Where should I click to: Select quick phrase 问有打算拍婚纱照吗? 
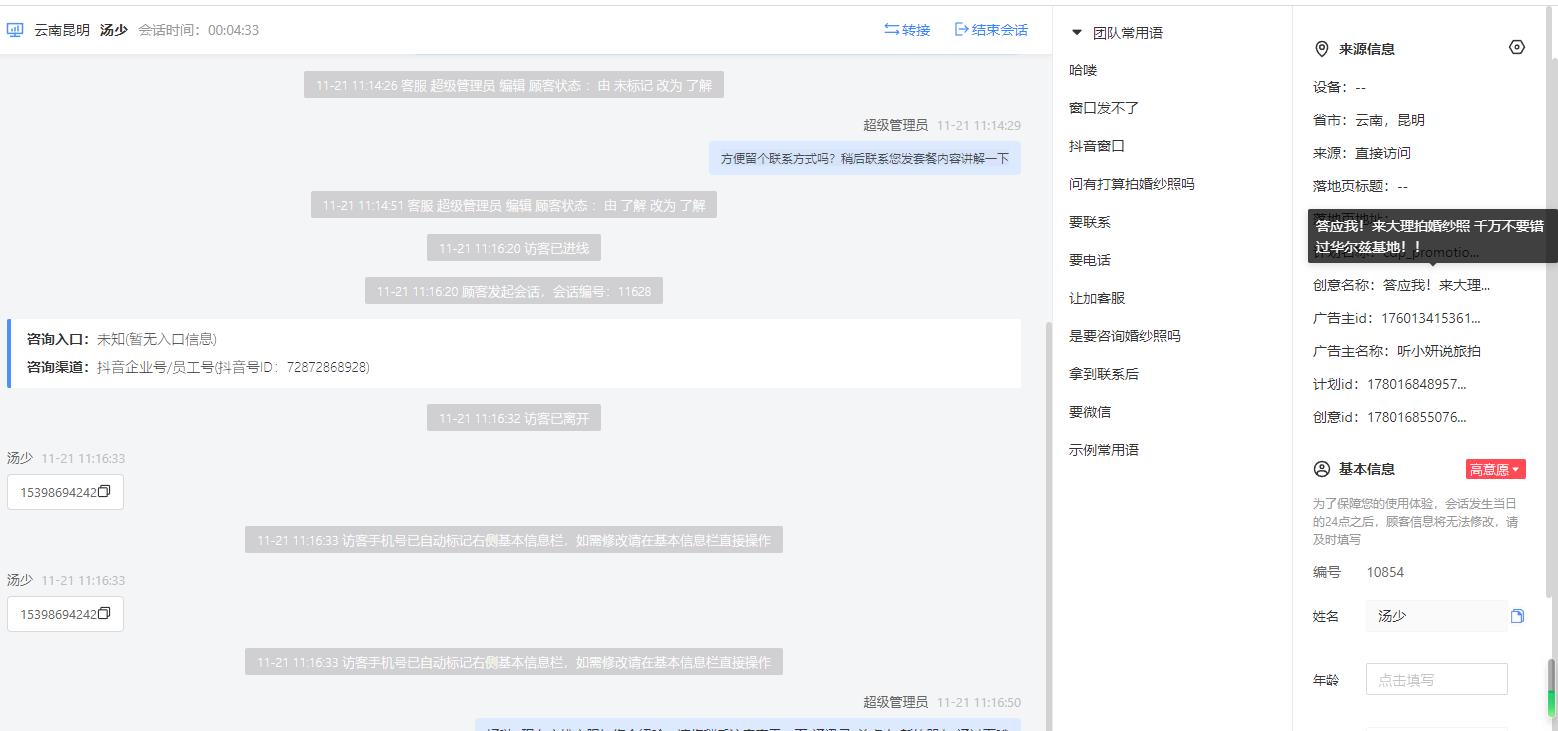tap(1131, 184)
